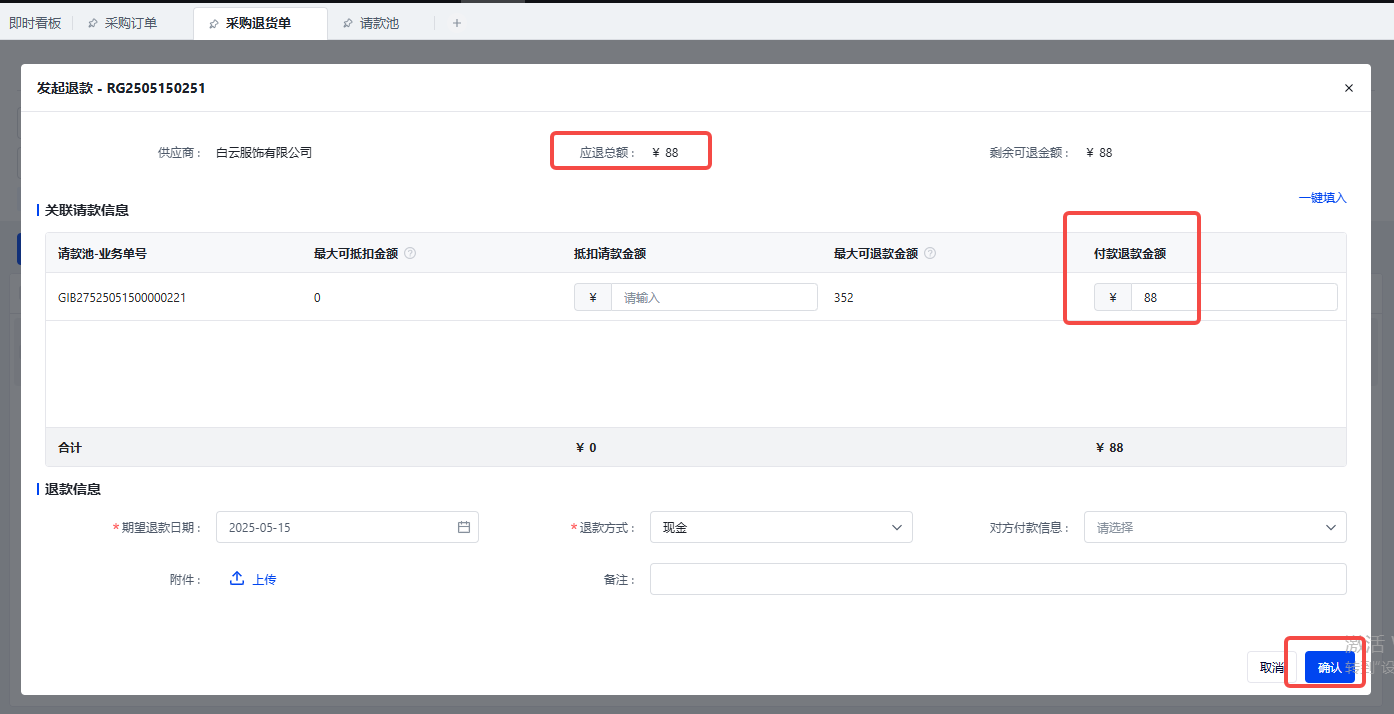Click the 一键填入 link
Screen dimensions: 1394x714
[1322, 198]
